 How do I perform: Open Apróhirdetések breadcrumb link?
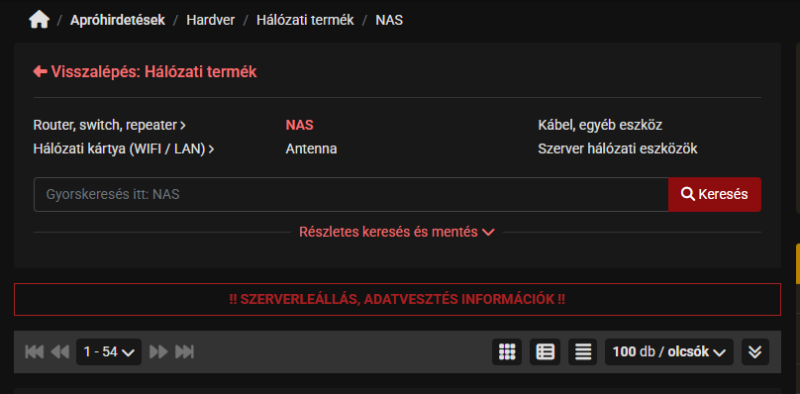[118, 20]
